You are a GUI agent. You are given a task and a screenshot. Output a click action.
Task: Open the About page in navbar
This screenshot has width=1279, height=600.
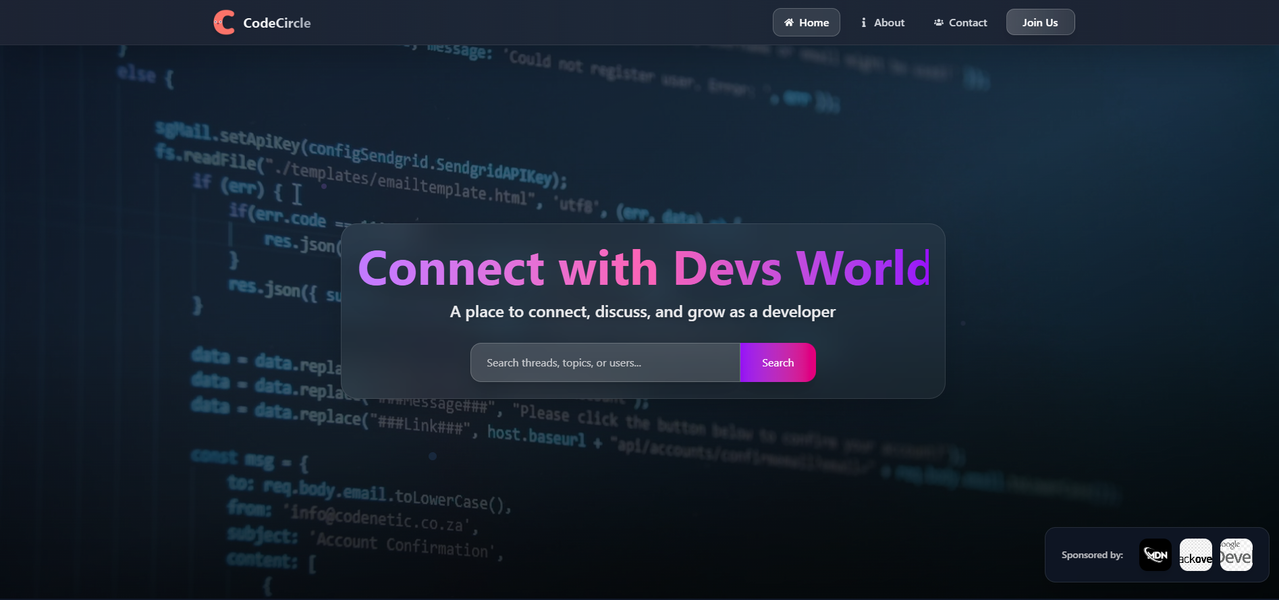pyautogui.click(x=883, y=22)
